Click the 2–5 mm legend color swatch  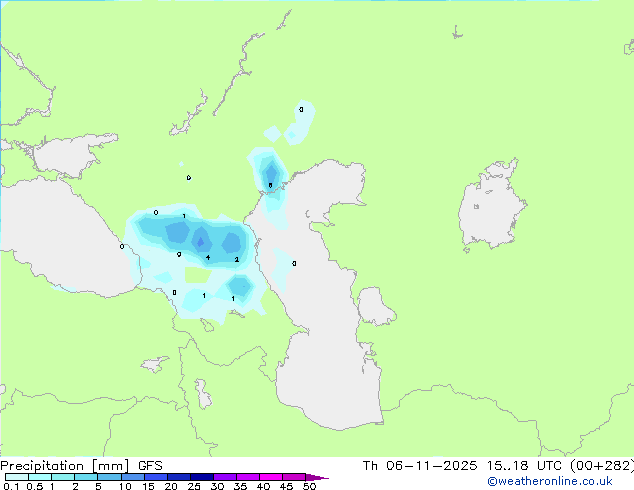[86, 477]
